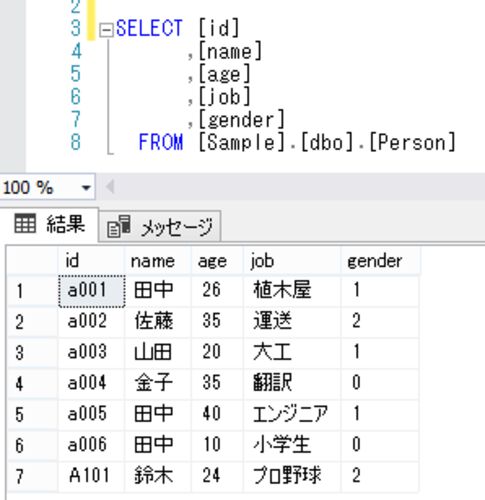The image size is (485, 500).
Task: Click the job cell プロ野球
Action: tap(292, 476)
